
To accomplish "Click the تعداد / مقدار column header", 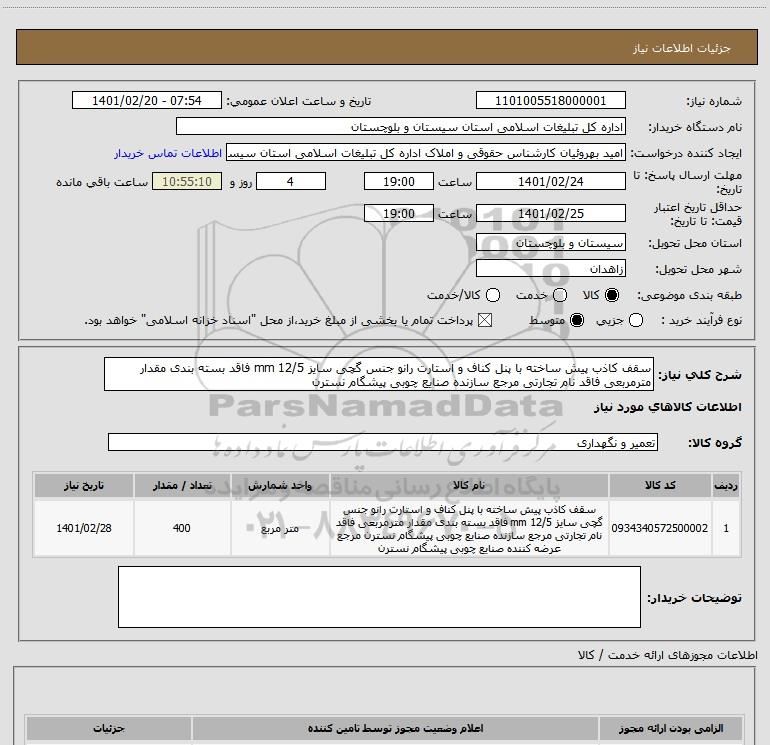I will pyautogui.click(x=182, y=486).
